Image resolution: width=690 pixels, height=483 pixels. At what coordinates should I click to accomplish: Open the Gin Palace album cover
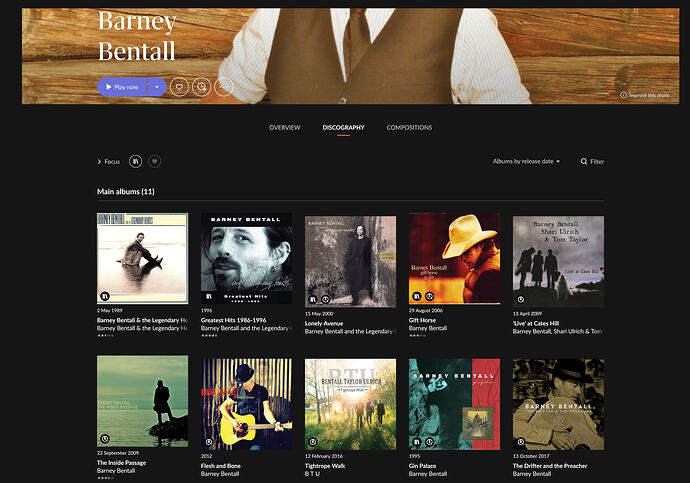(x=454, y=404)
